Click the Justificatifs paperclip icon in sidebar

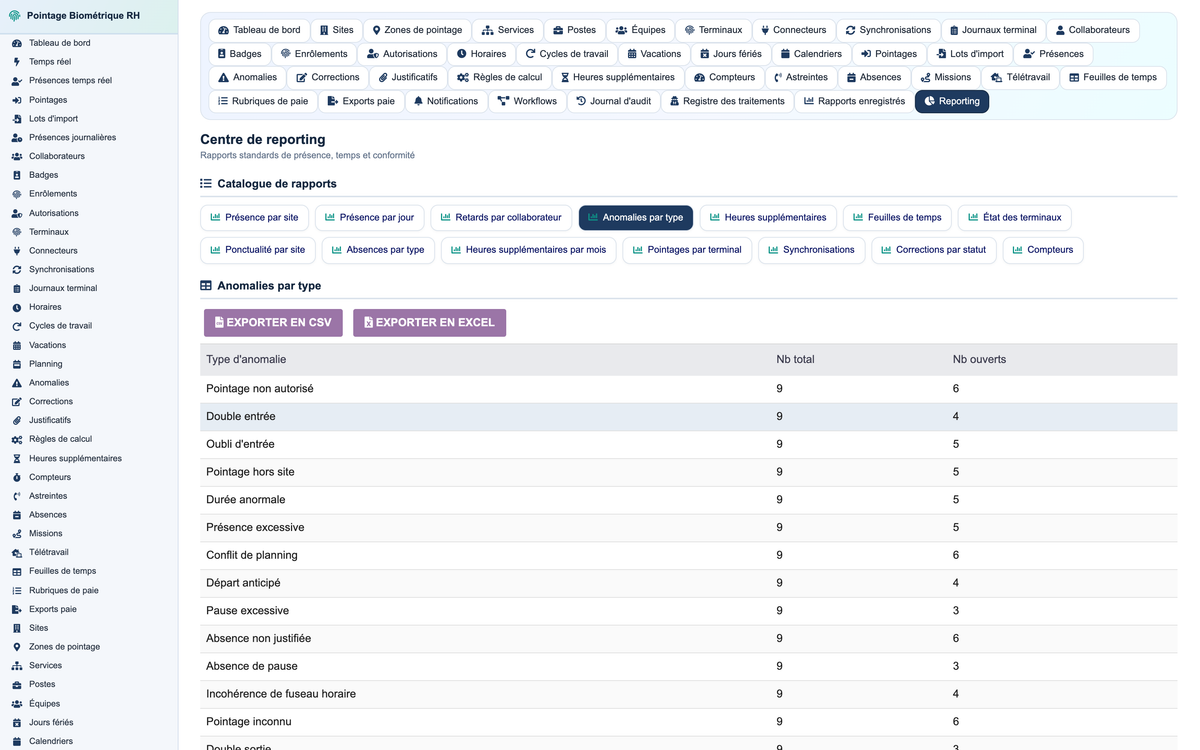17,421
